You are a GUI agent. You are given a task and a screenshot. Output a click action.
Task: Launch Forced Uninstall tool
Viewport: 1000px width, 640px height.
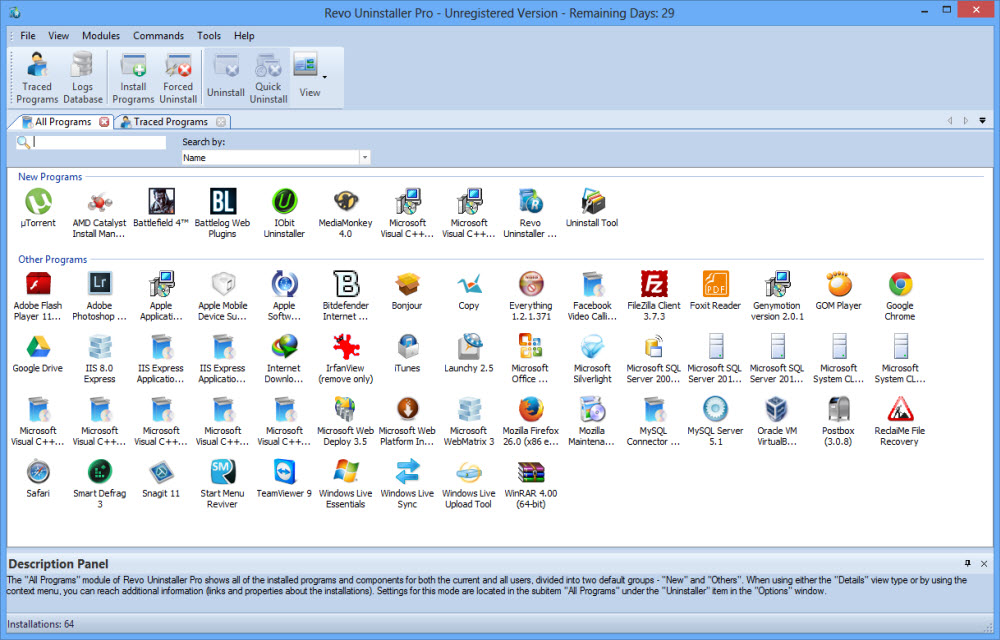click(178, 78)
